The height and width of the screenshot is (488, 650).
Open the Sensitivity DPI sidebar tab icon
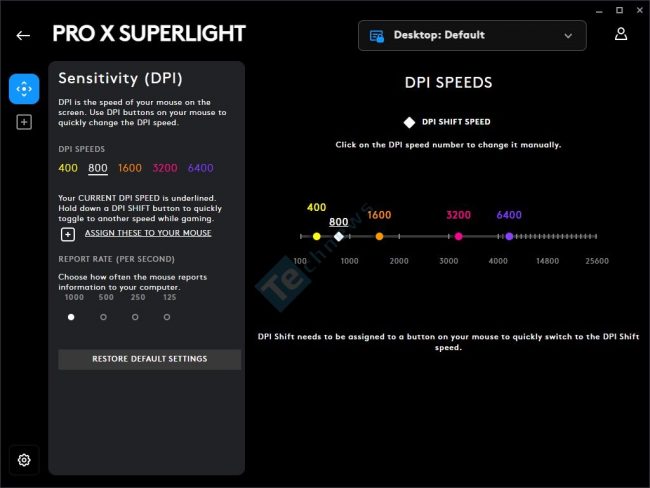tap(24, 89)
